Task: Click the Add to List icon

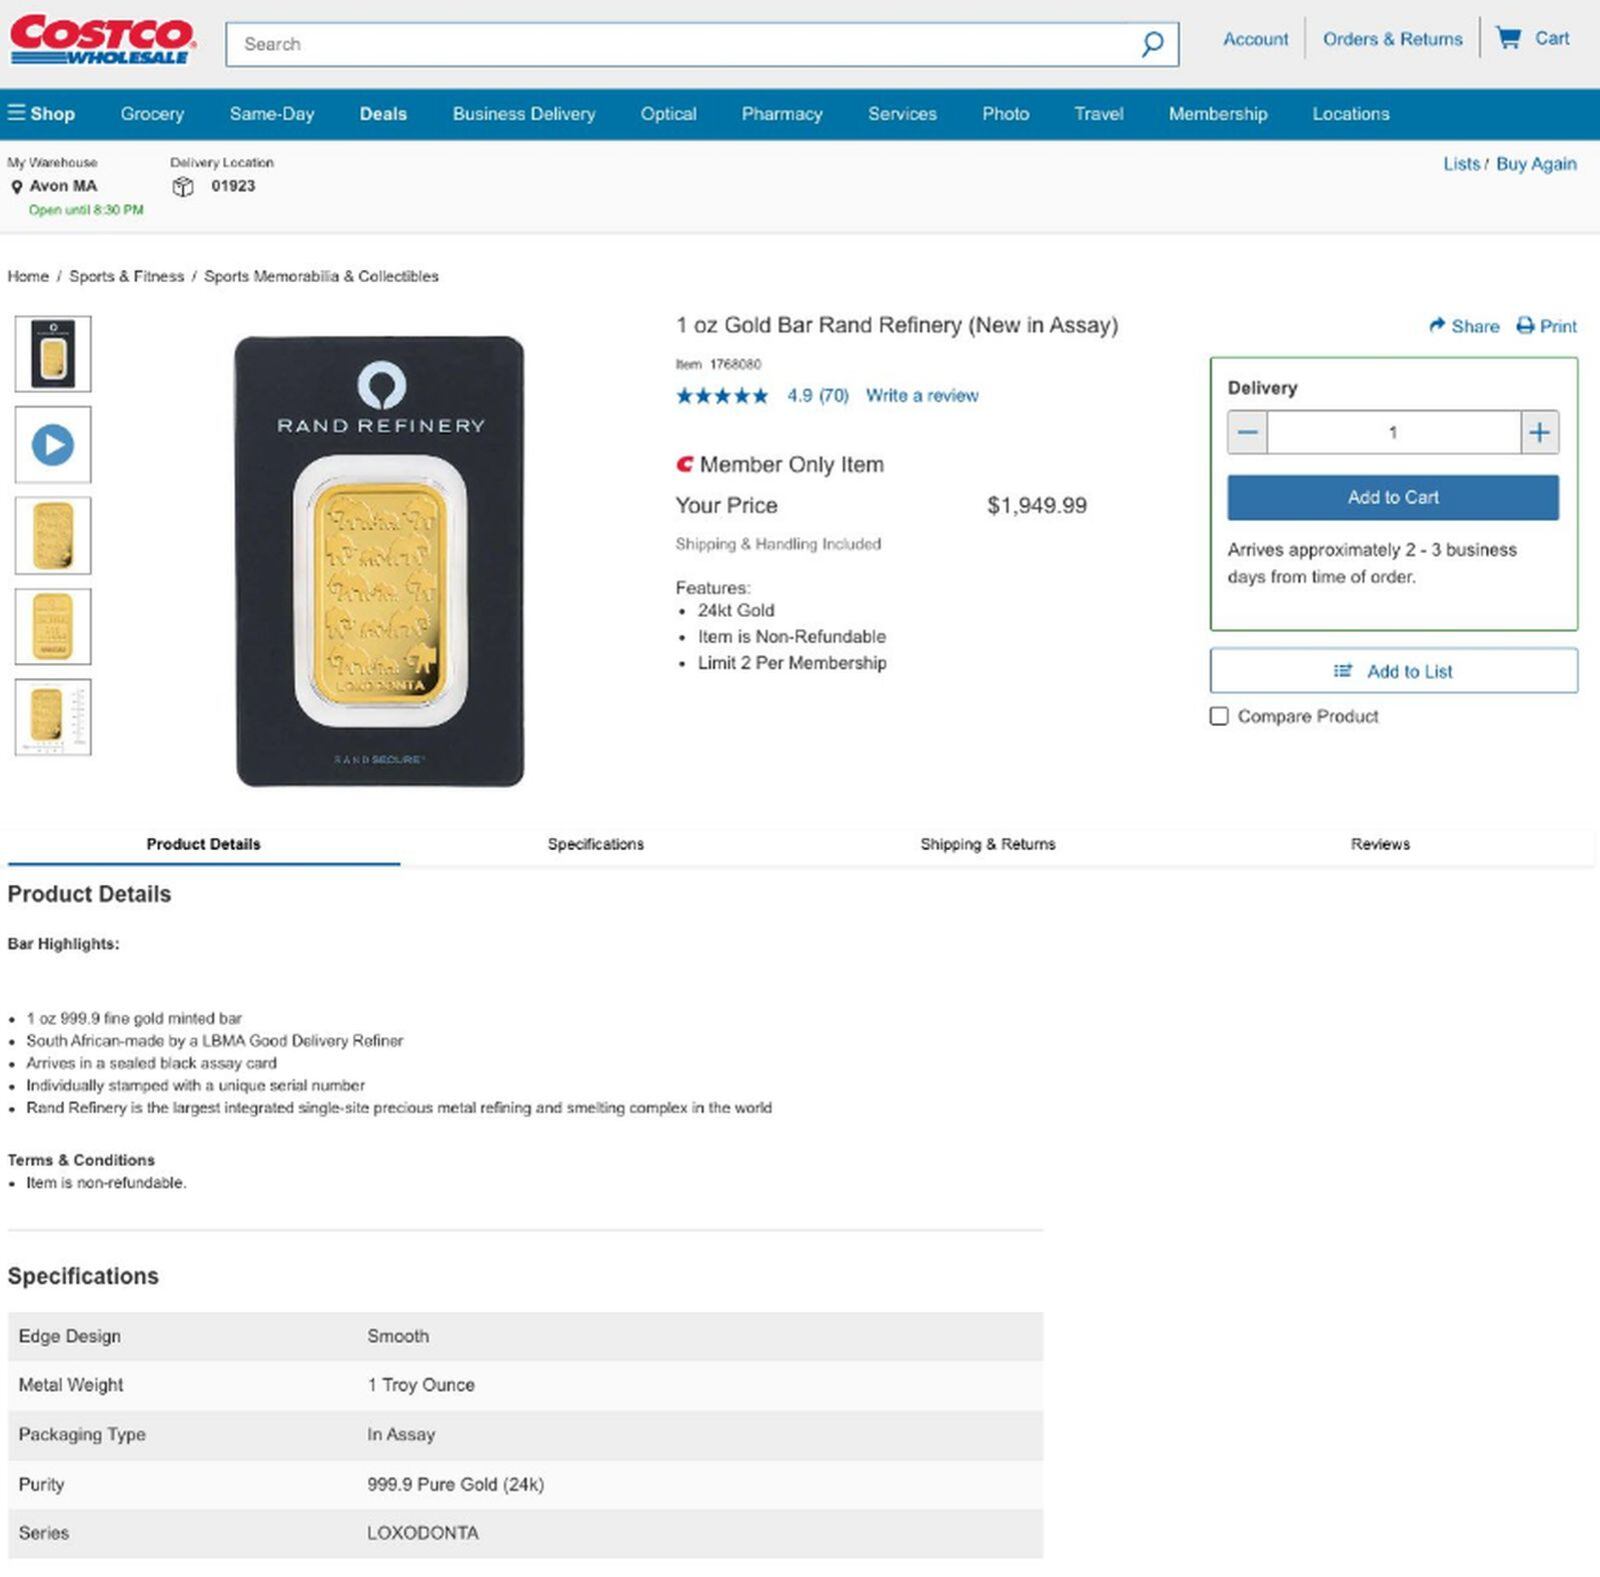Action: (1342, 671)
